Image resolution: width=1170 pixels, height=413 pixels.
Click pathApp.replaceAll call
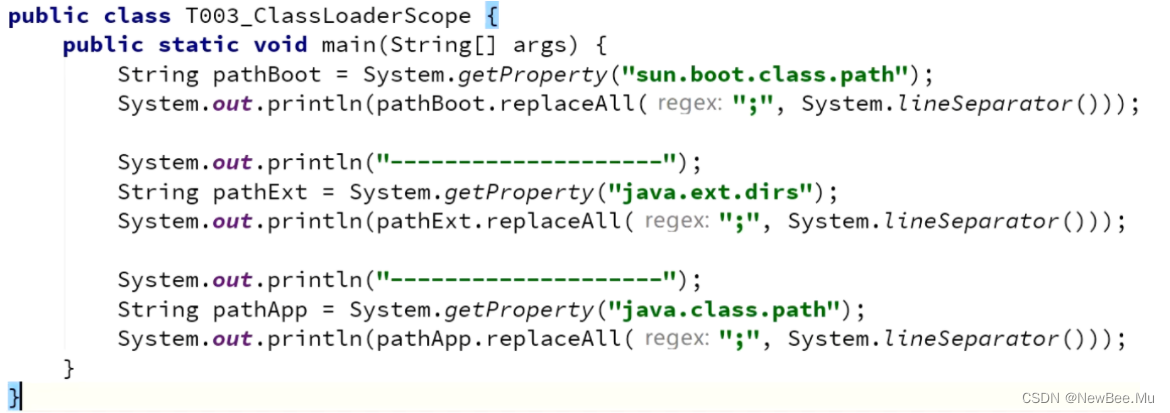[x=504, y=338]
